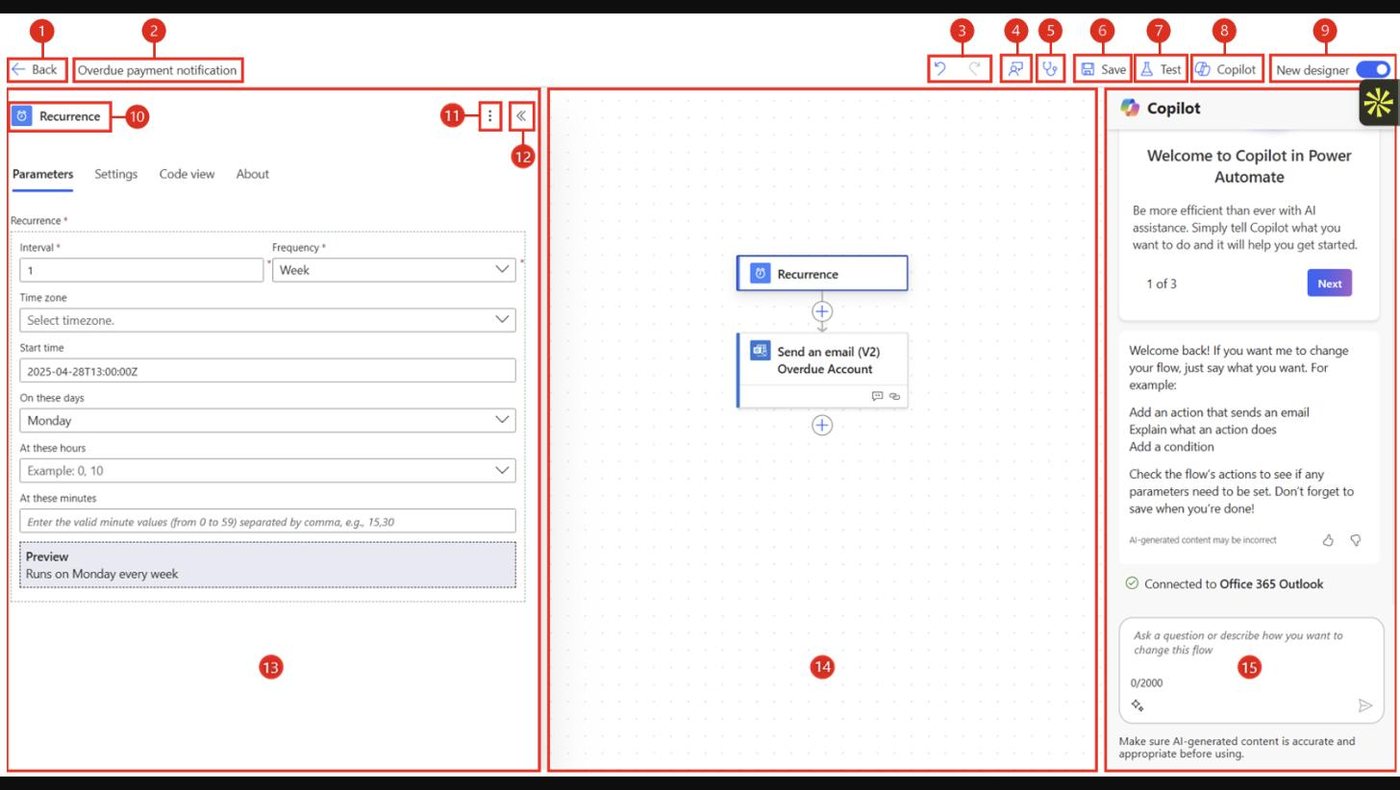Switch to the Settings tab
This screenshot has width=1400, height=790.
click(x=116, y=174)
